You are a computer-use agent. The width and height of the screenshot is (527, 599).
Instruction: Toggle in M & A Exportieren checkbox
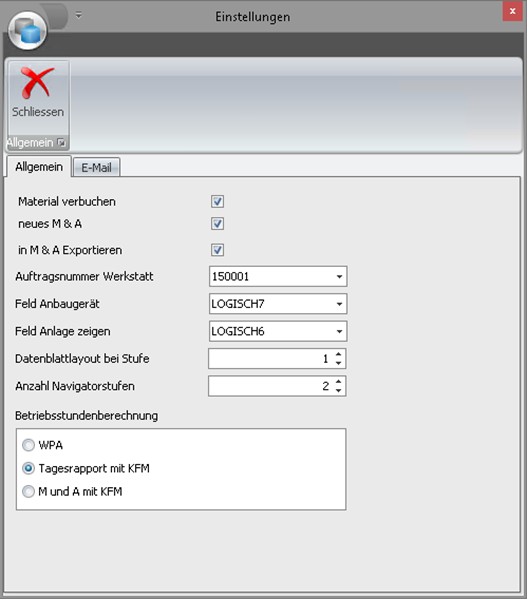coord(217,250)
